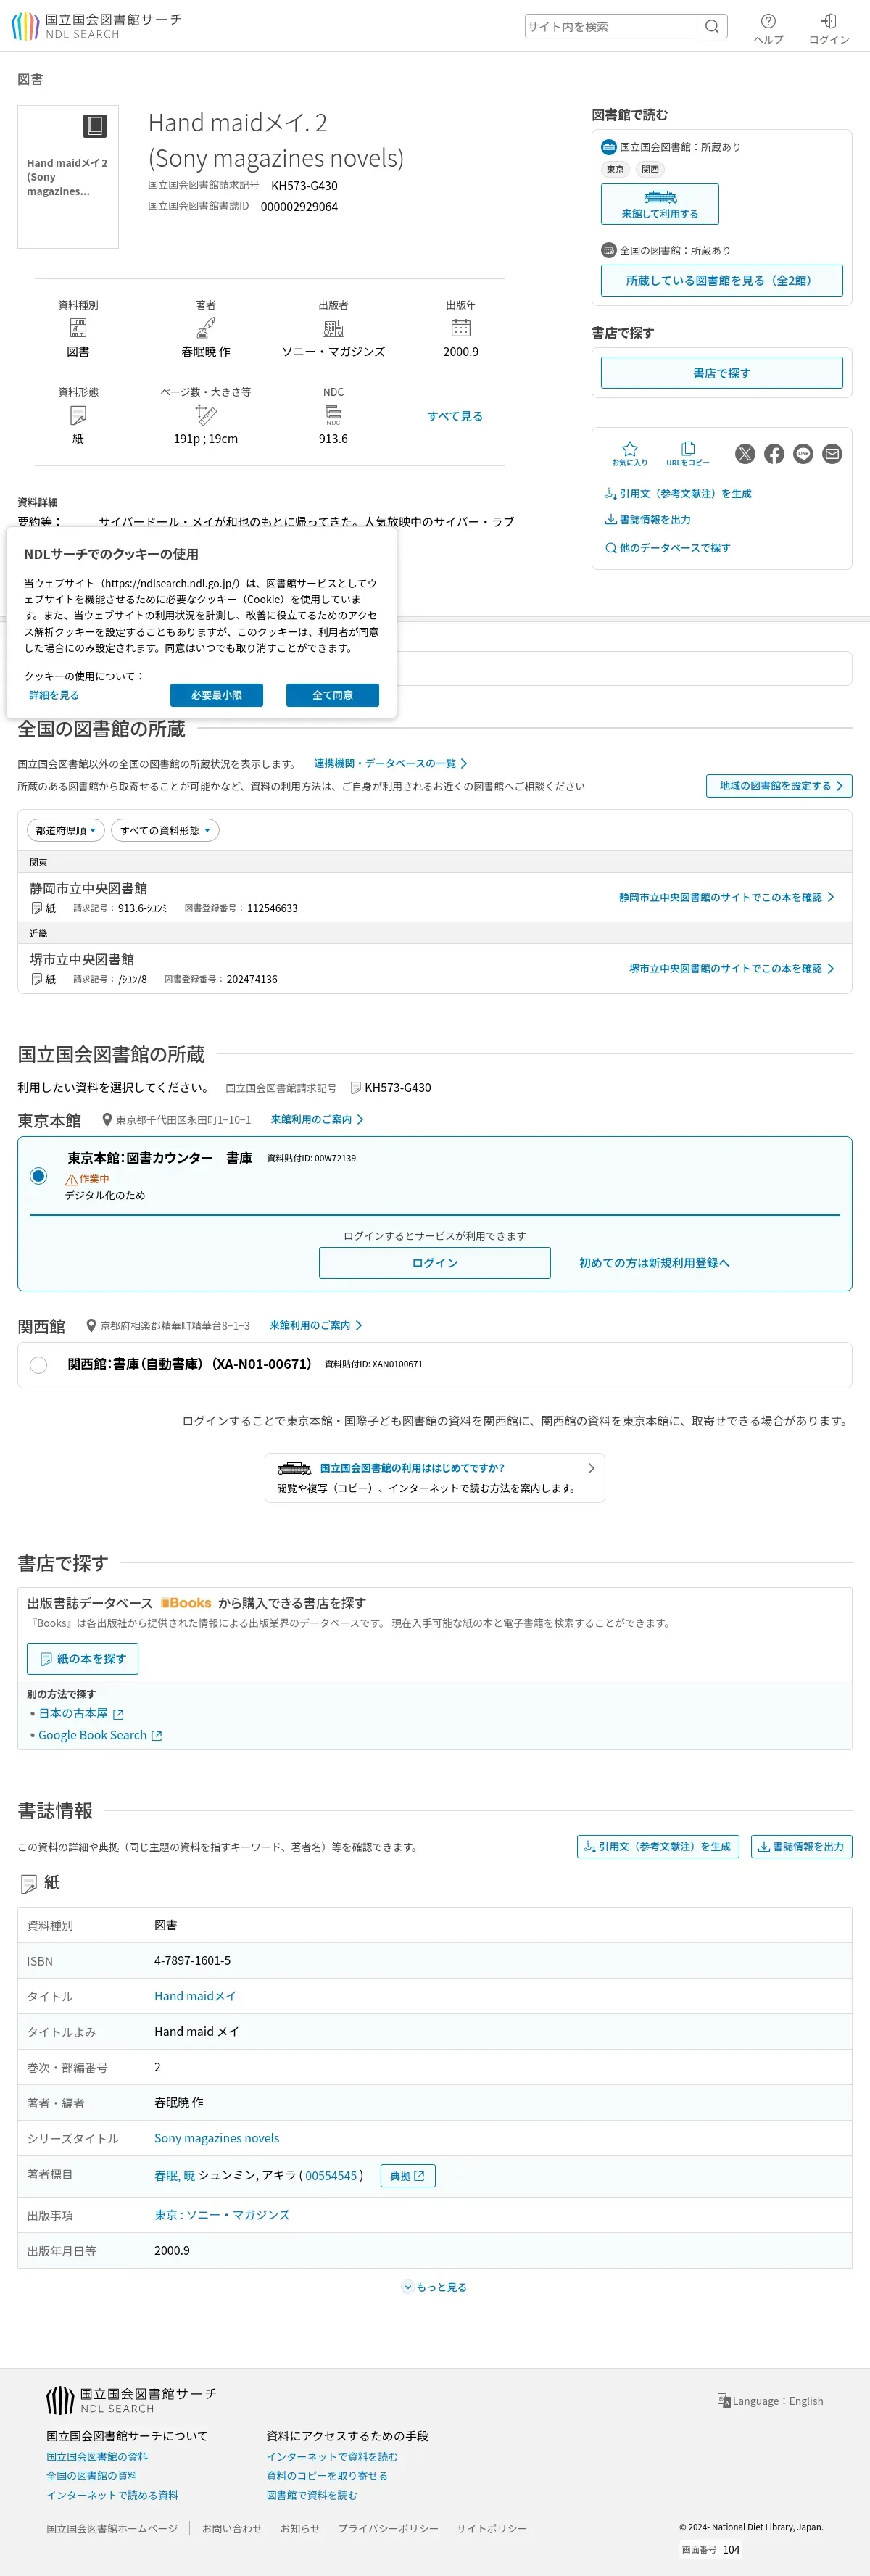This screenshot has width=870, height=2576.
Task: Click 地域の図書館を設定する button
Action: tap(779, 786)
